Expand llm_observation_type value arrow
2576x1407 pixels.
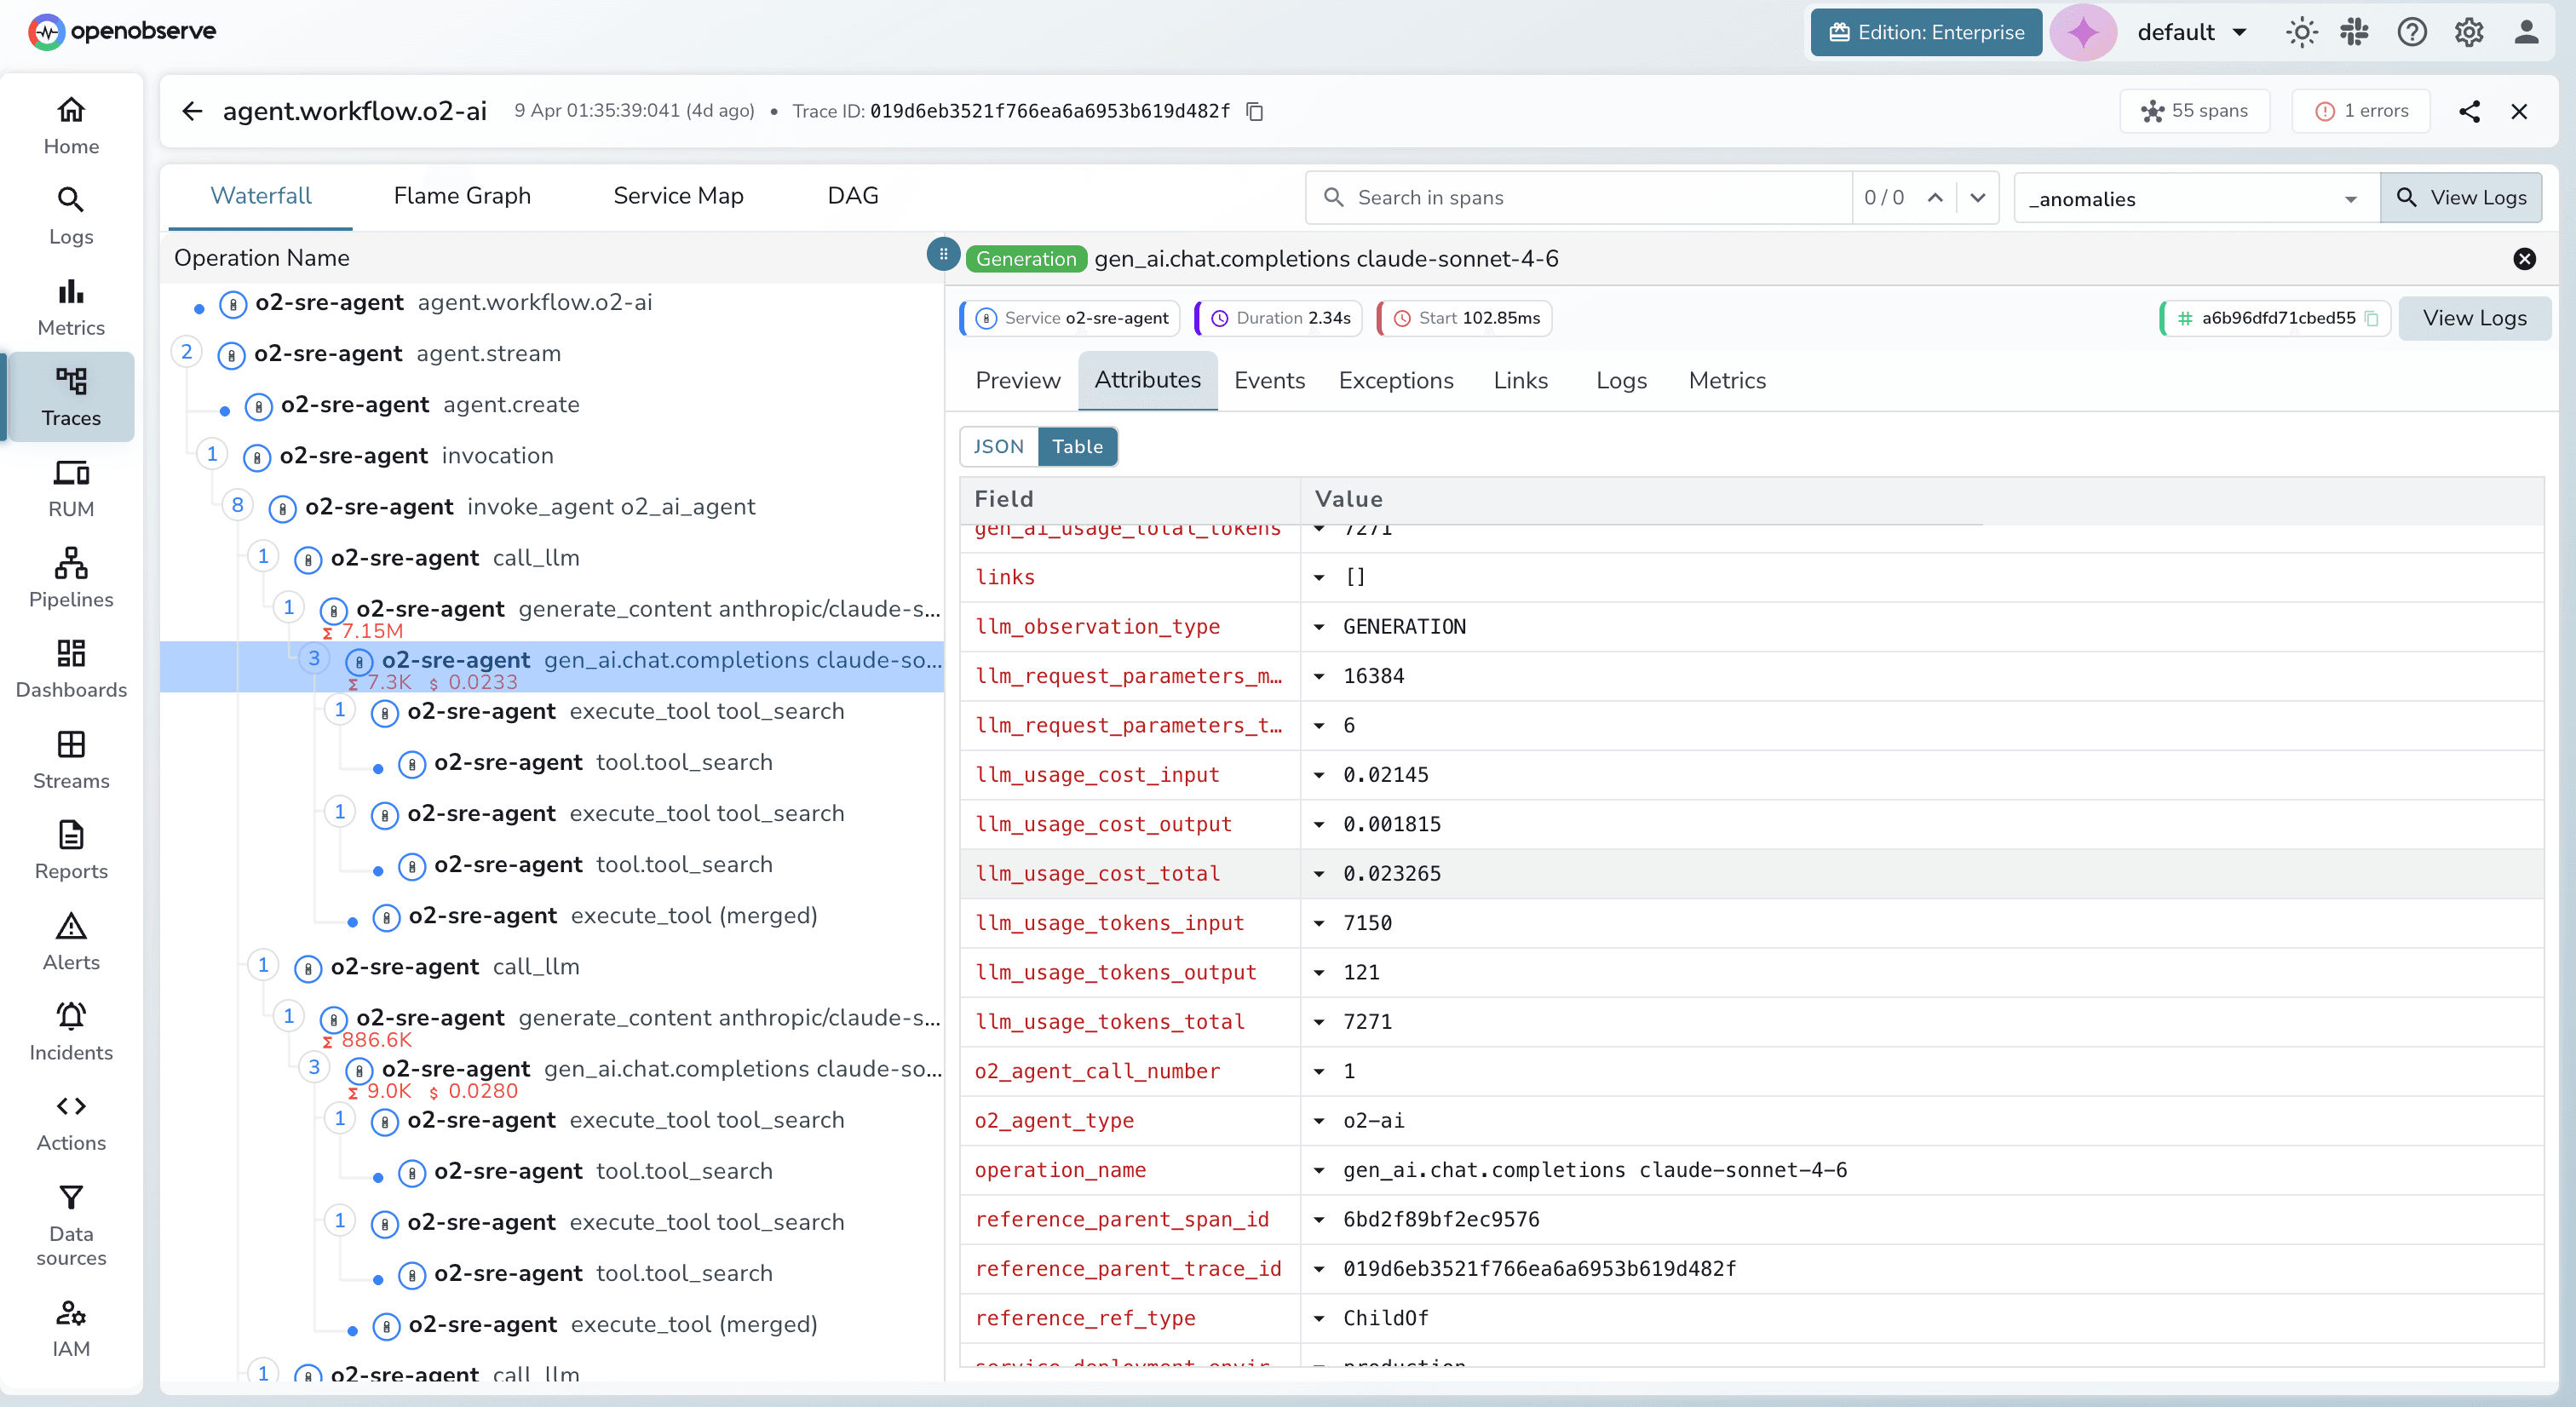tap(1319, 627)
